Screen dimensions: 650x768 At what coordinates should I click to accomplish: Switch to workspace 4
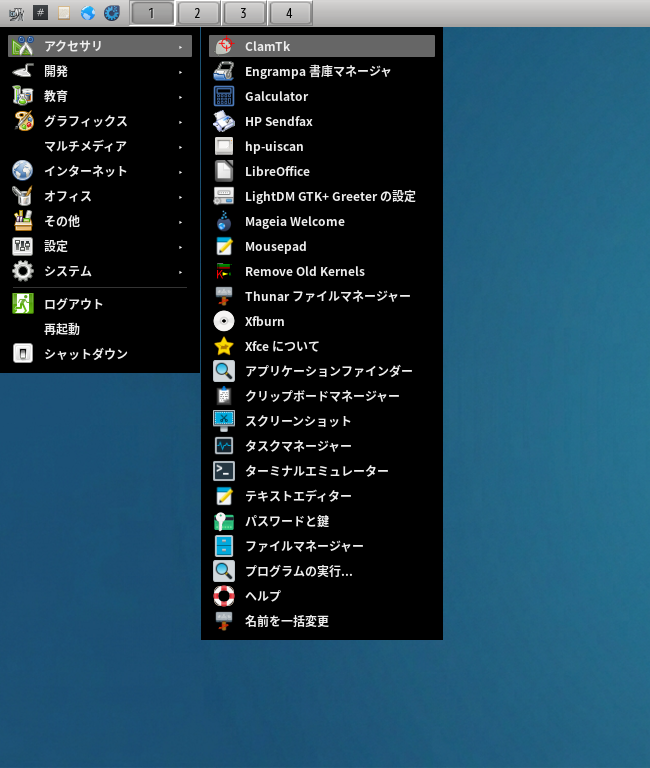click(x=289, y=13)
